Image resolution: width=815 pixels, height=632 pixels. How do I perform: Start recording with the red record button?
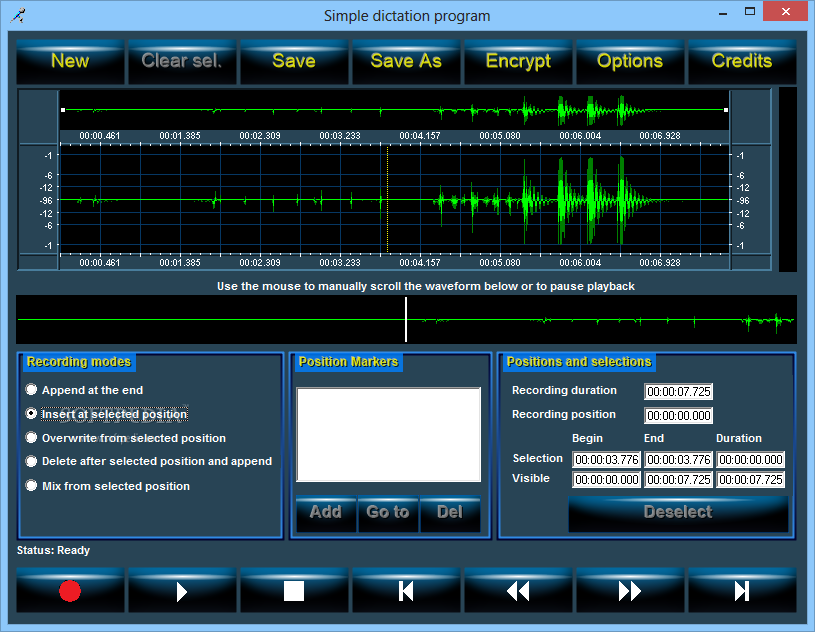tap(70, 591)
